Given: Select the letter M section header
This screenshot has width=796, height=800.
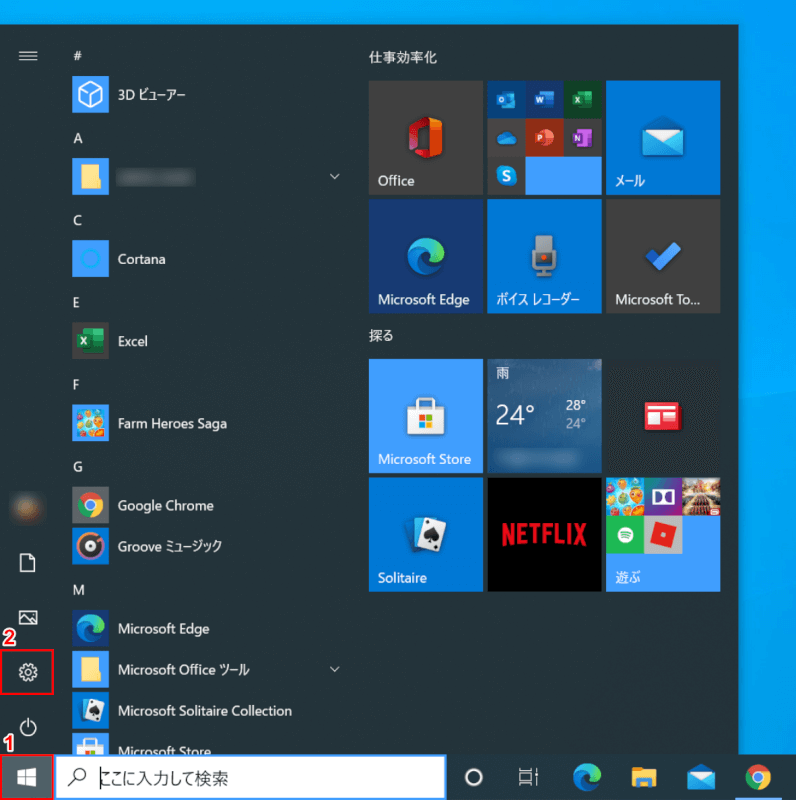Looking at the screenshot, I should [x=79, y=590].
